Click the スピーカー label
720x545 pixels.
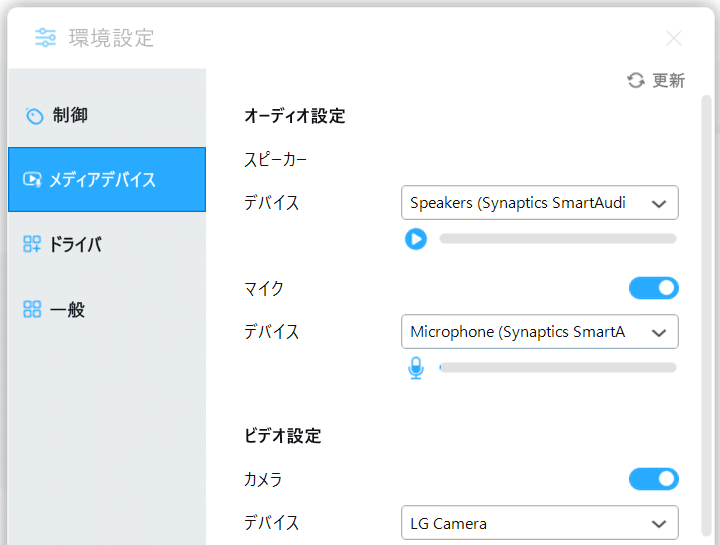tap(275, 159)
